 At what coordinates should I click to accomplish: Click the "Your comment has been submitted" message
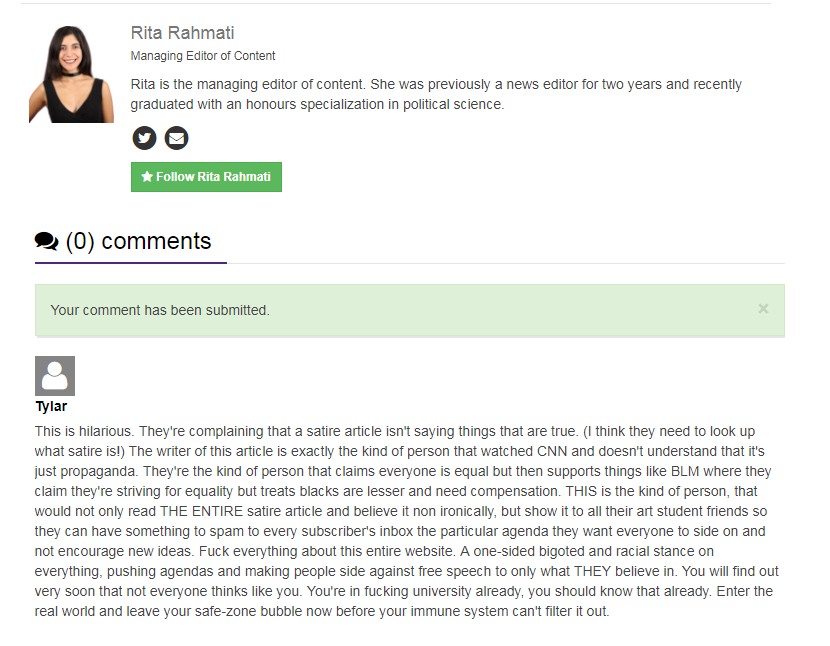pyautogui.click(x=160, y=310)
